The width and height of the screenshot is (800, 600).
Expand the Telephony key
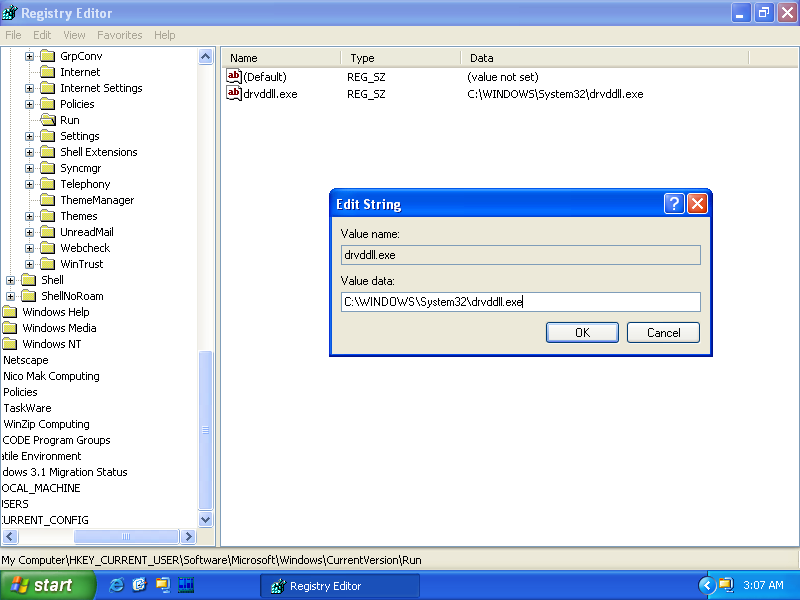[x=30, y=184]
